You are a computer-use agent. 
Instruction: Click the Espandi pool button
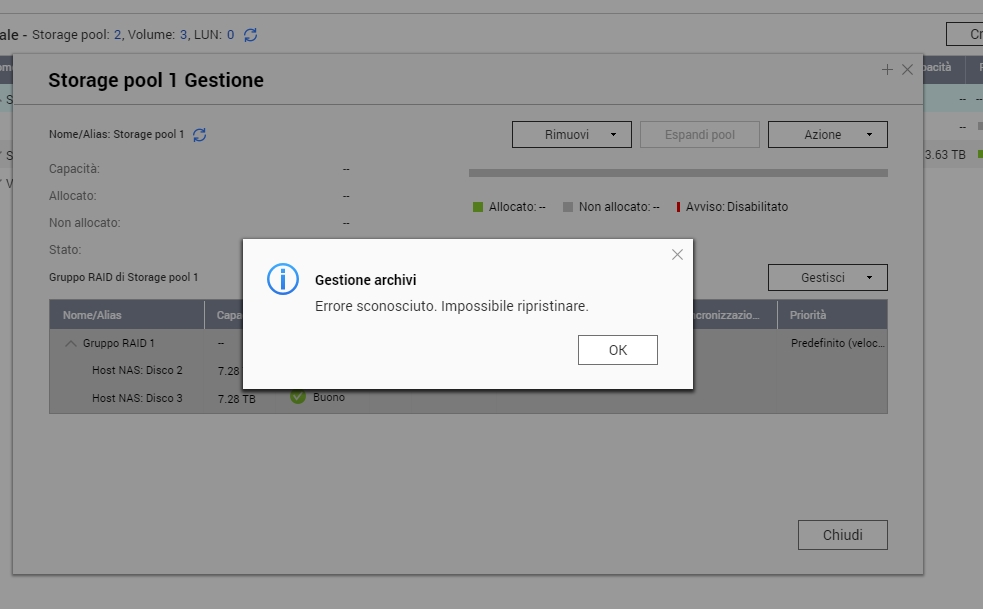[699, 134]
